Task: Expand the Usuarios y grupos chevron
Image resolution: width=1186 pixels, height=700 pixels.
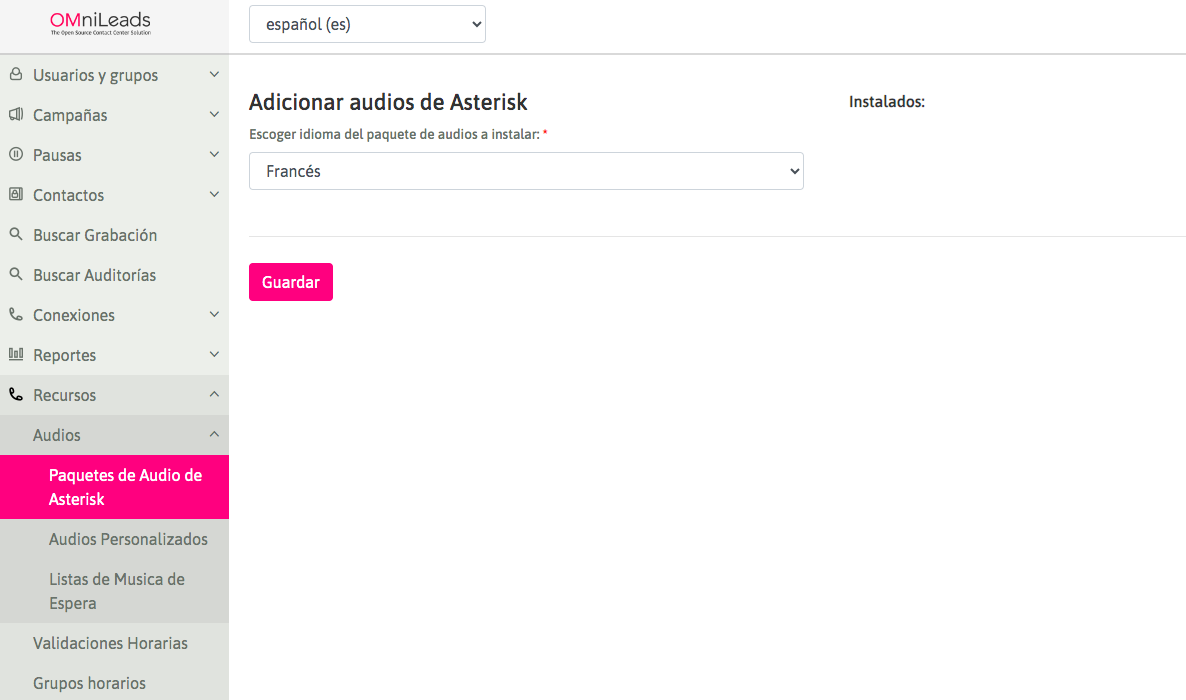Action: 214,75
